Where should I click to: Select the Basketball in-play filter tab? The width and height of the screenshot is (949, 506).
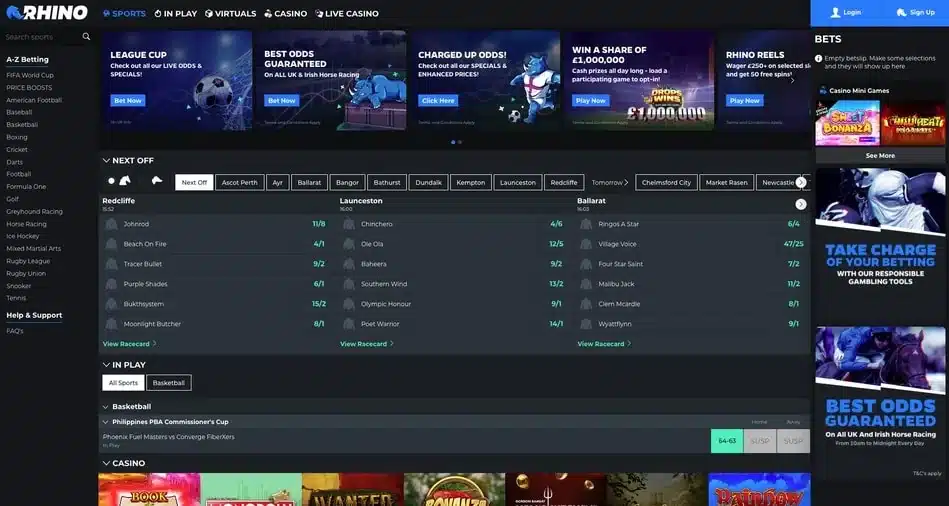coord(169,383)
